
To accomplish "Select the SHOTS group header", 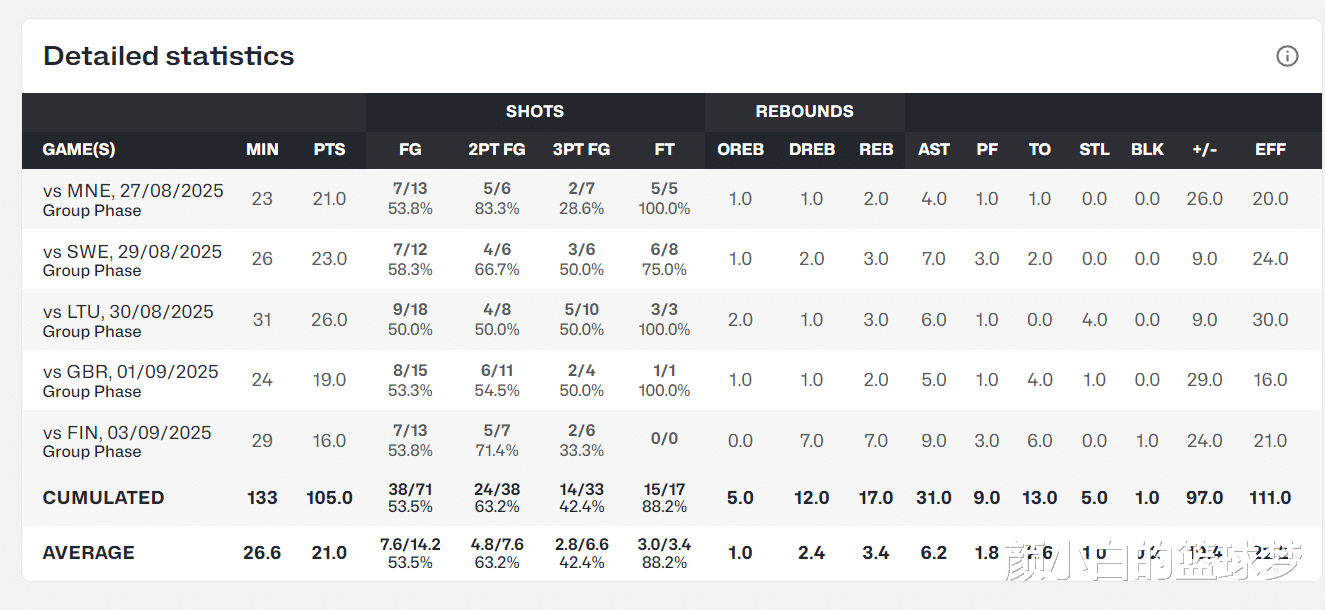I will pos(535,111).
